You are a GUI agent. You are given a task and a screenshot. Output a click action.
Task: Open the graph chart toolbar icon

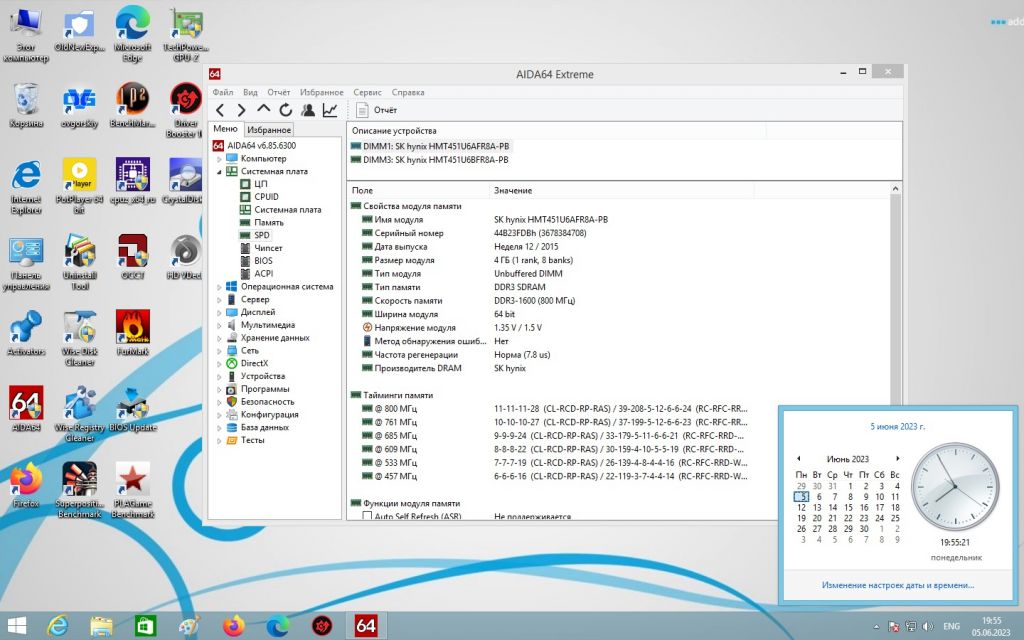click(x=330, y=110)
